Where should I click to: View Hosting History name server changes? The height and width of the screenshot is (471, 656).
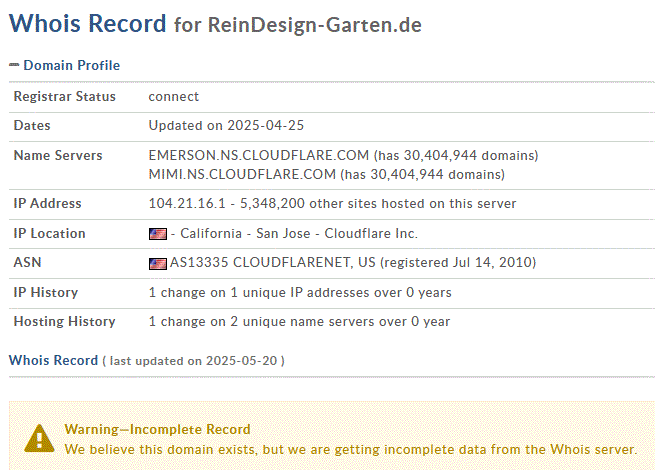[299, 321]
